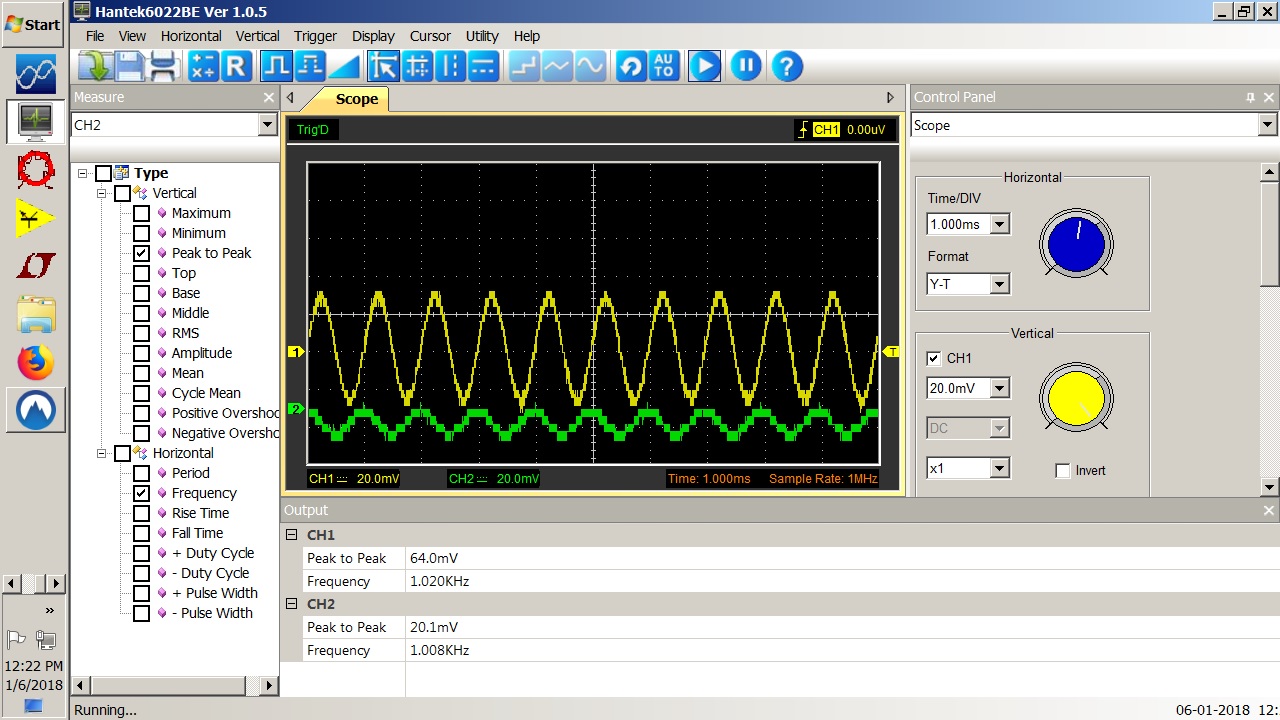Enable the vertical cursors icon
The height and width of the screenshot is (720, 1280).
(450, 66)
